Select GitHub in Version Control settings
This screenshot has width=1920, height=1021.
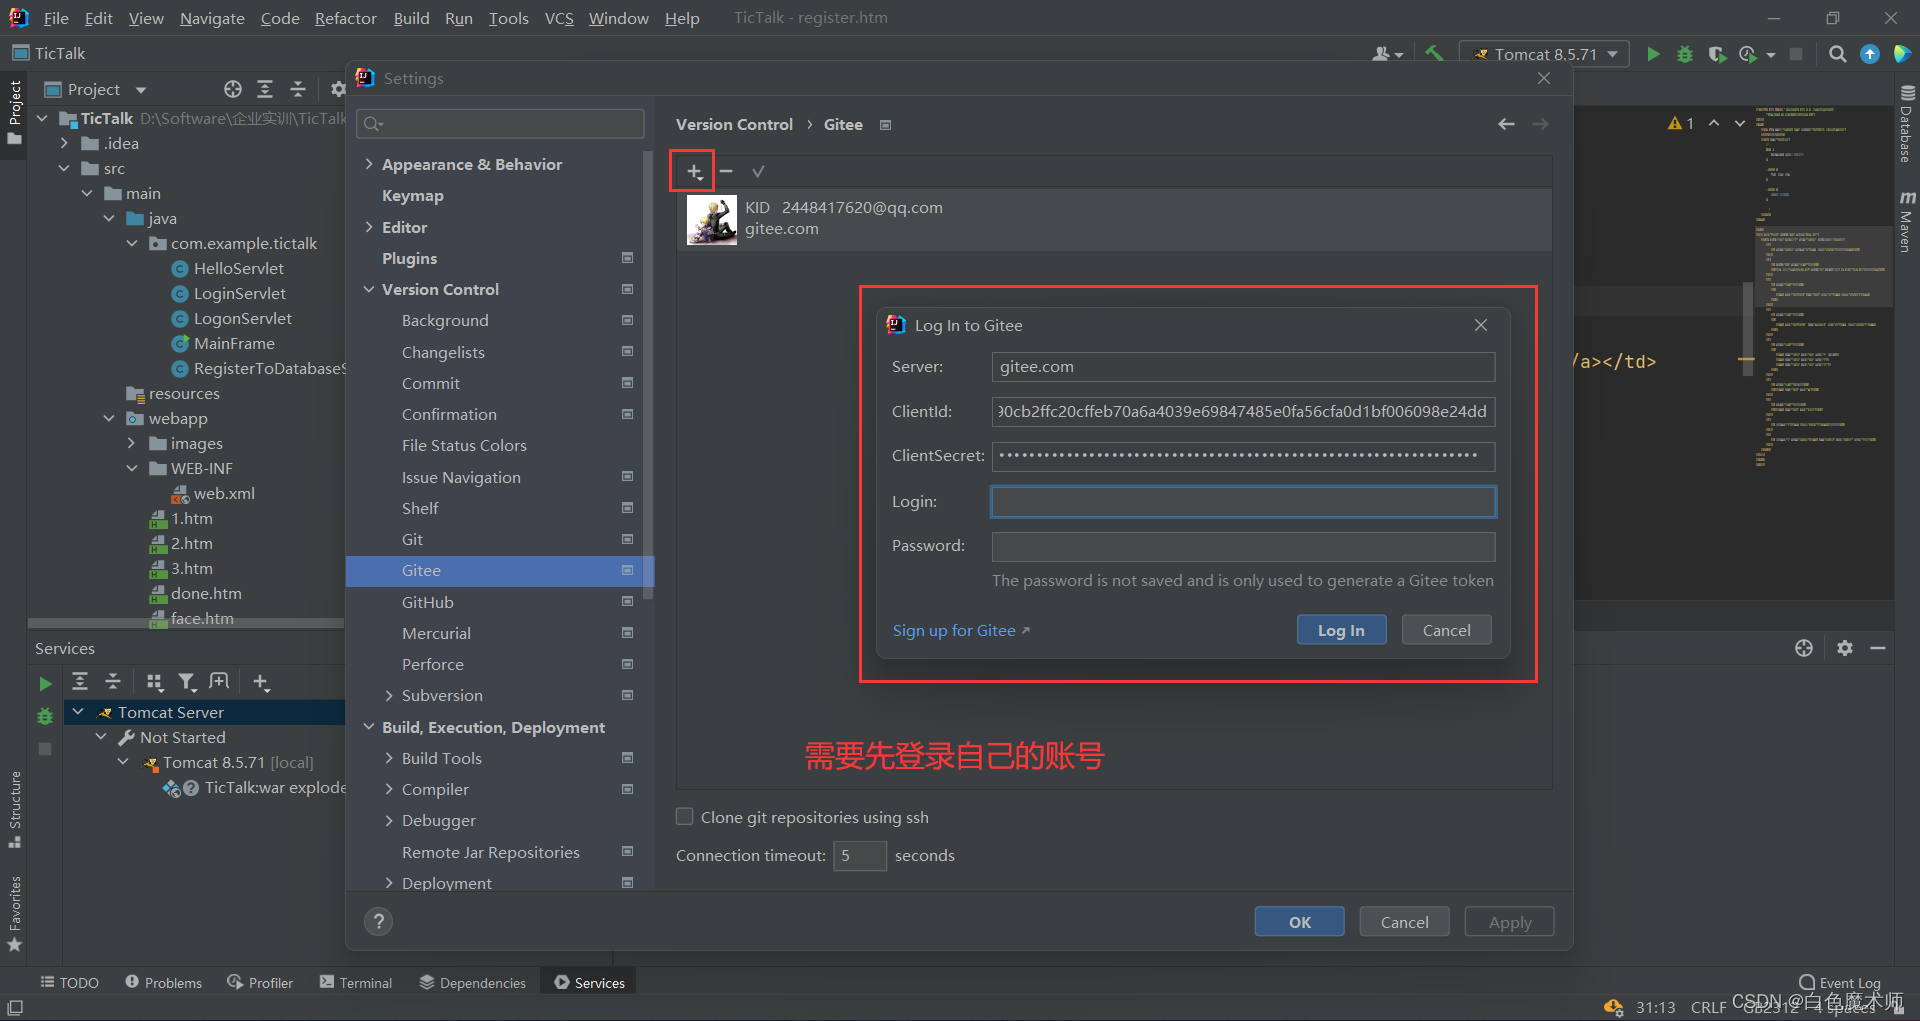pyautogui.click(x=427, y=602)
